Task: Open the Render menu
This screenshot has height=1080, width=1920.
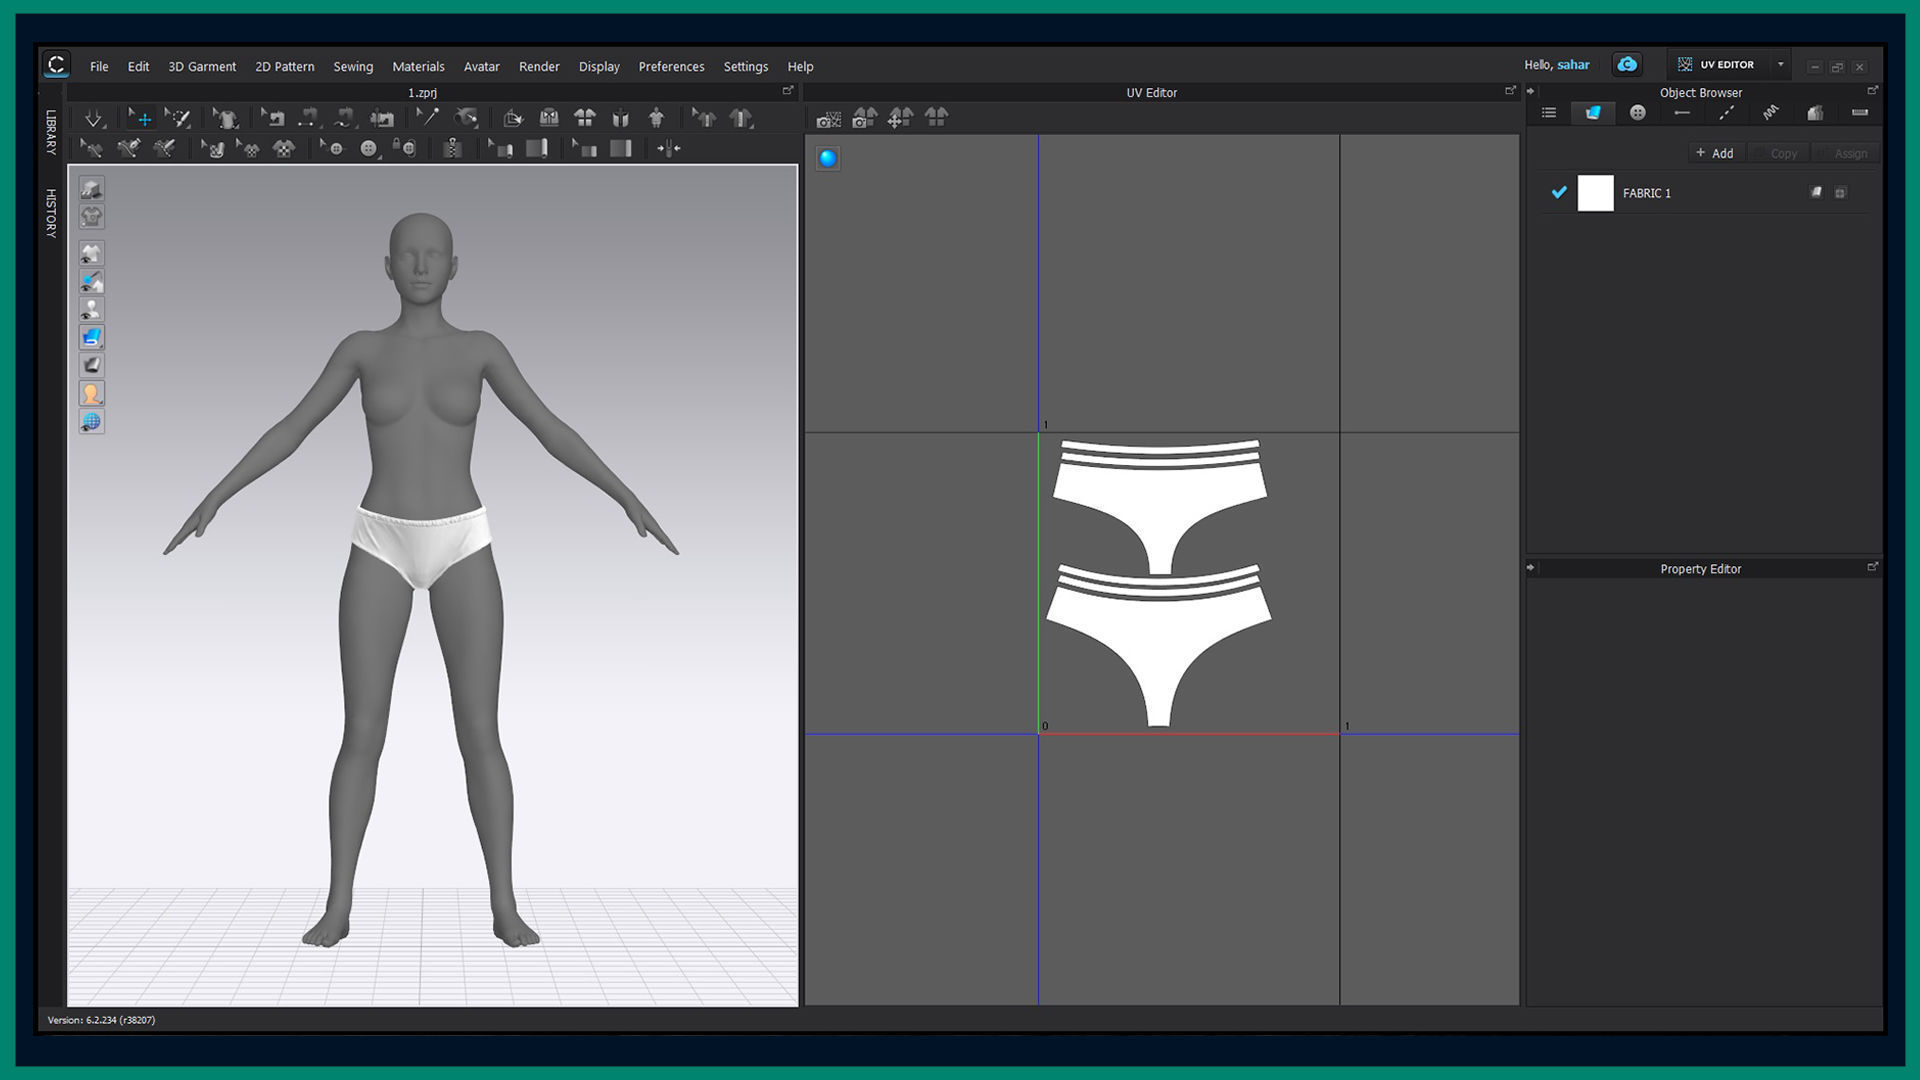Action: point(539,67)
